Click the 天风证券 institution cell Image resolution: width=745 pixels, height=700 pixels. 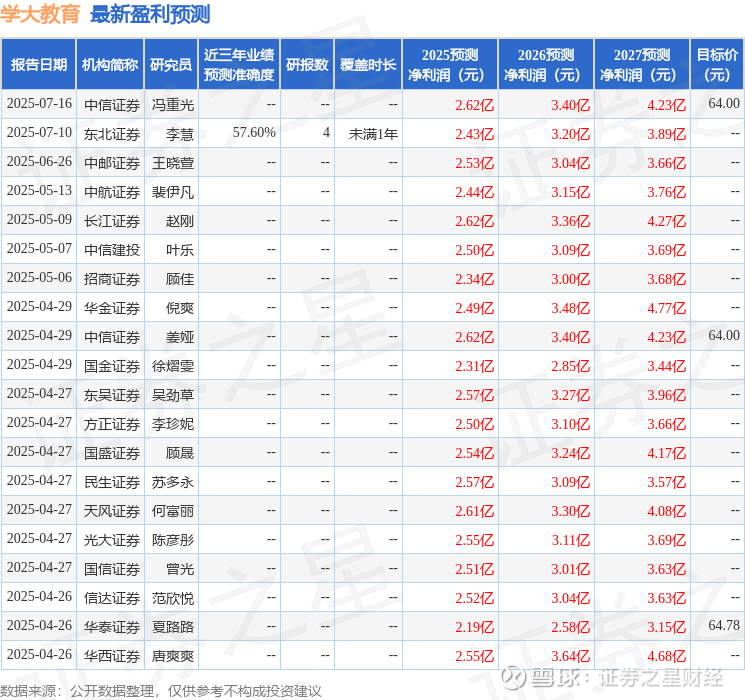(112, 511)
